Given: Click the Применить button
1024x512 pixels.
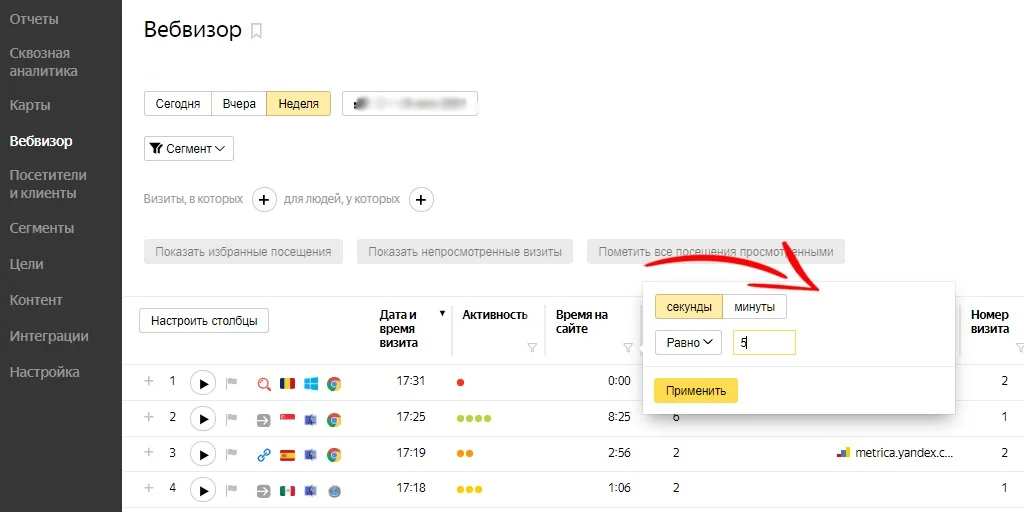Looking at the screenshot, I should point(696,391).
